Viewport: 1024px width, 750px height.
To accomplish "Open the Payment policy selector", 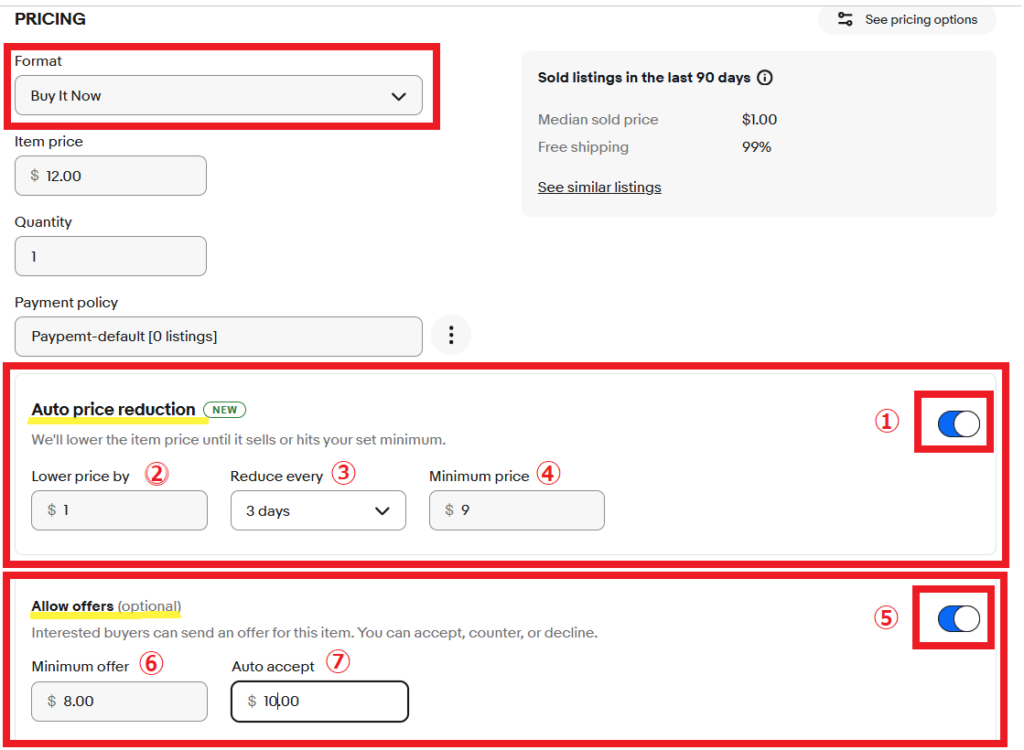I will 218,337.
